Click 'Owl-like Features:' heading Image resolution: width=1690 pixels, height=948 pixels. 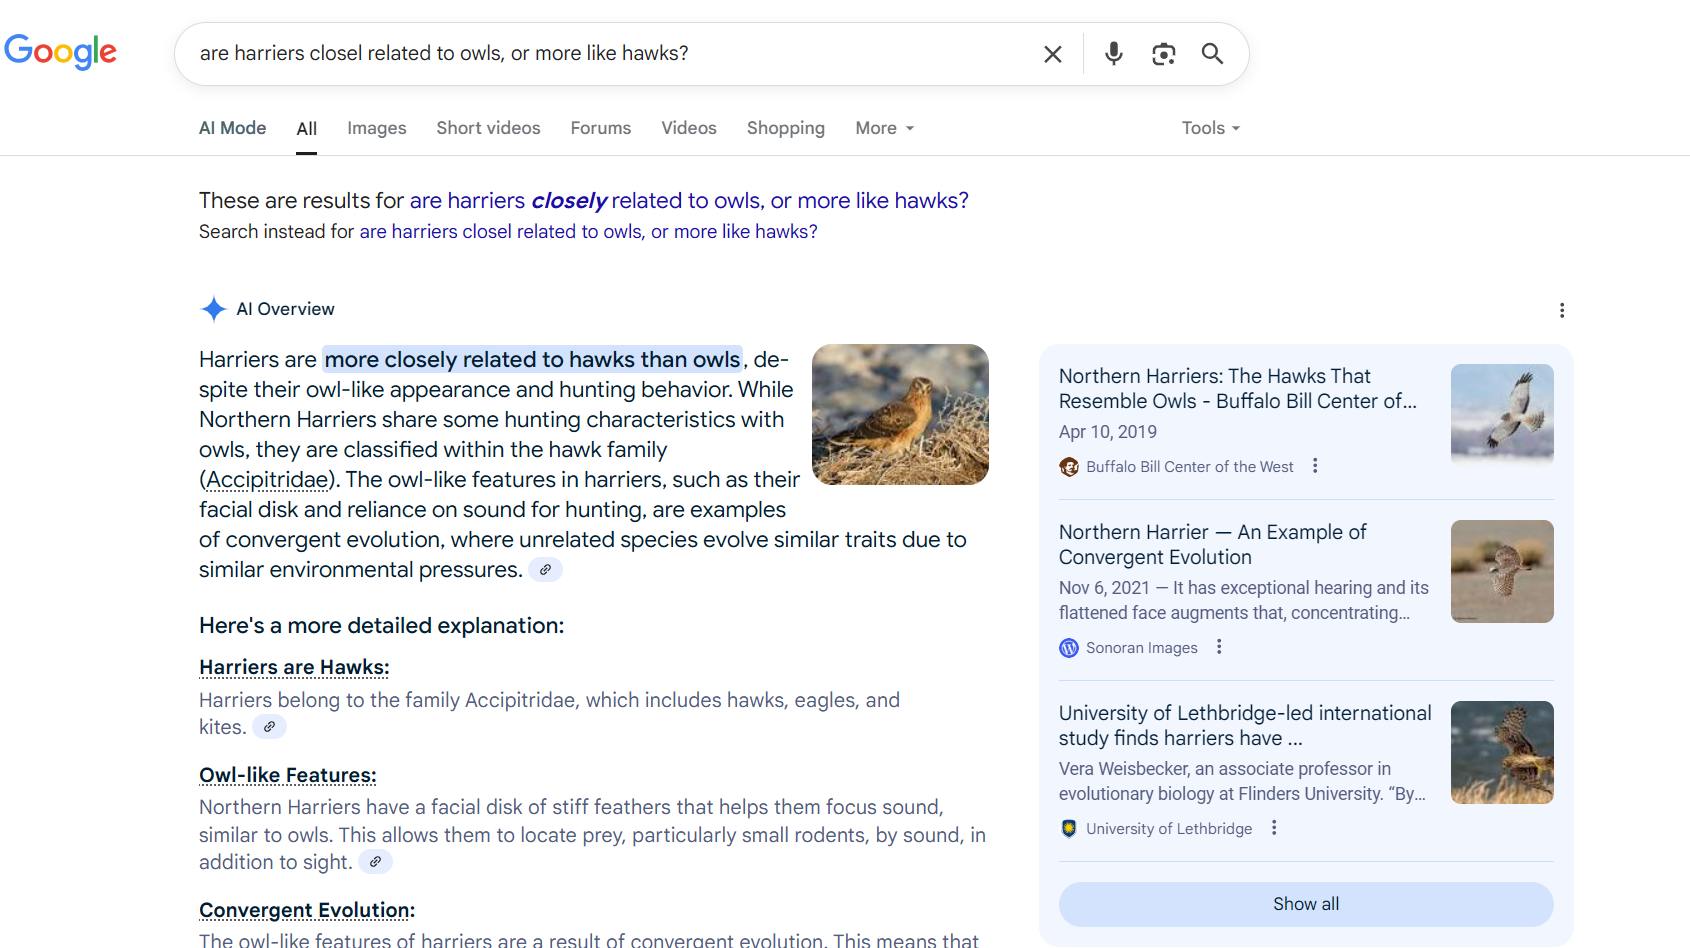coord(288,775)
